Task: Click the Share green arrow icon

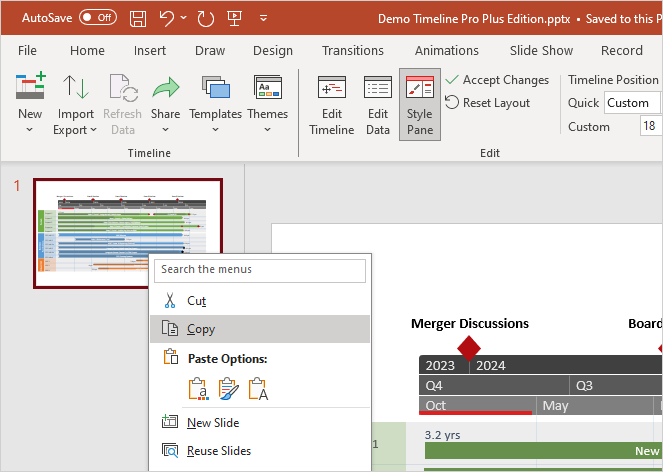Action: point(166,88)
